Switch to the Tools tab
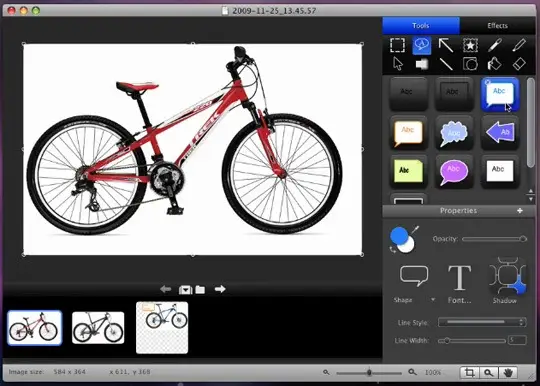The image size is (540, 386). coord(421,25)
